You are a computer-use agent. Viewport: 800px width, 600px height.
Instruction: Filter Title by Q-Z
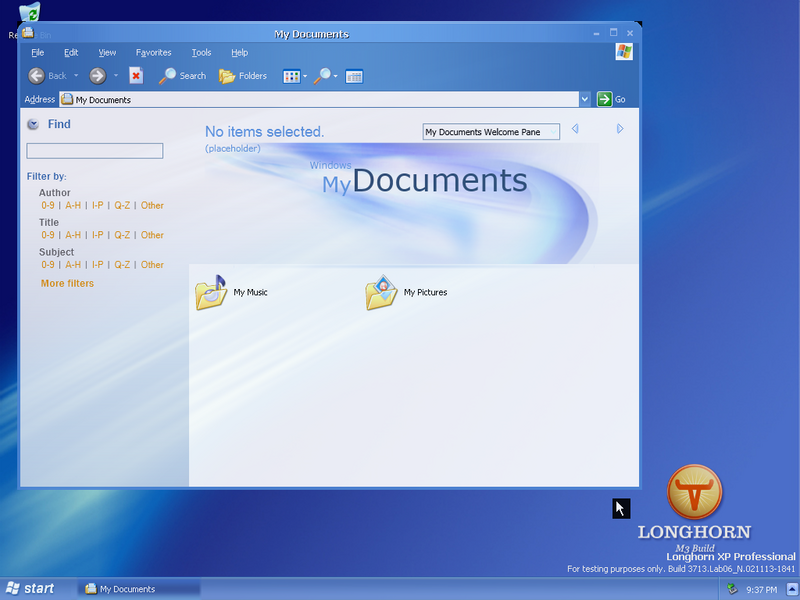122,235
